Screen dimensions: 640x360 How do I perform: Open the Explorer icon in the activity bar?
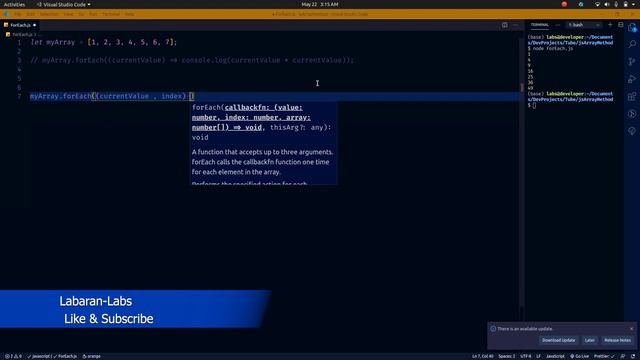point(632,27)
